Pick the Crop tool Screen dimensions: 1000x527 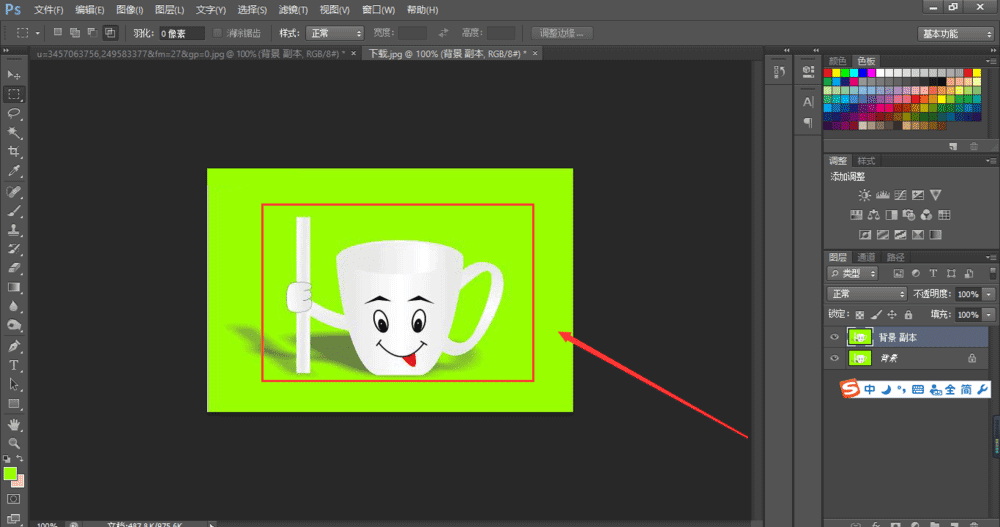[14, 151]
